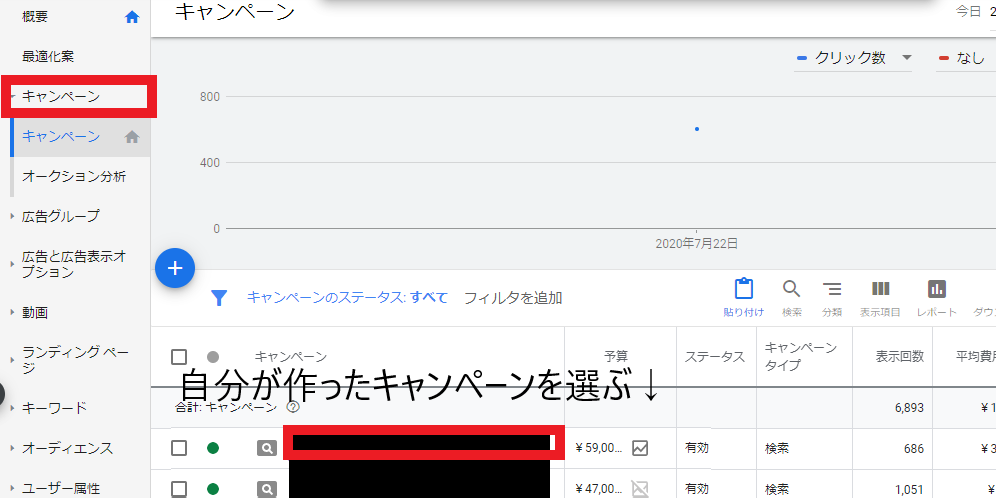The height and width of the screenshot is (498, 996).
Task: Open the なし second metric selector
Action: pos(966,58)
